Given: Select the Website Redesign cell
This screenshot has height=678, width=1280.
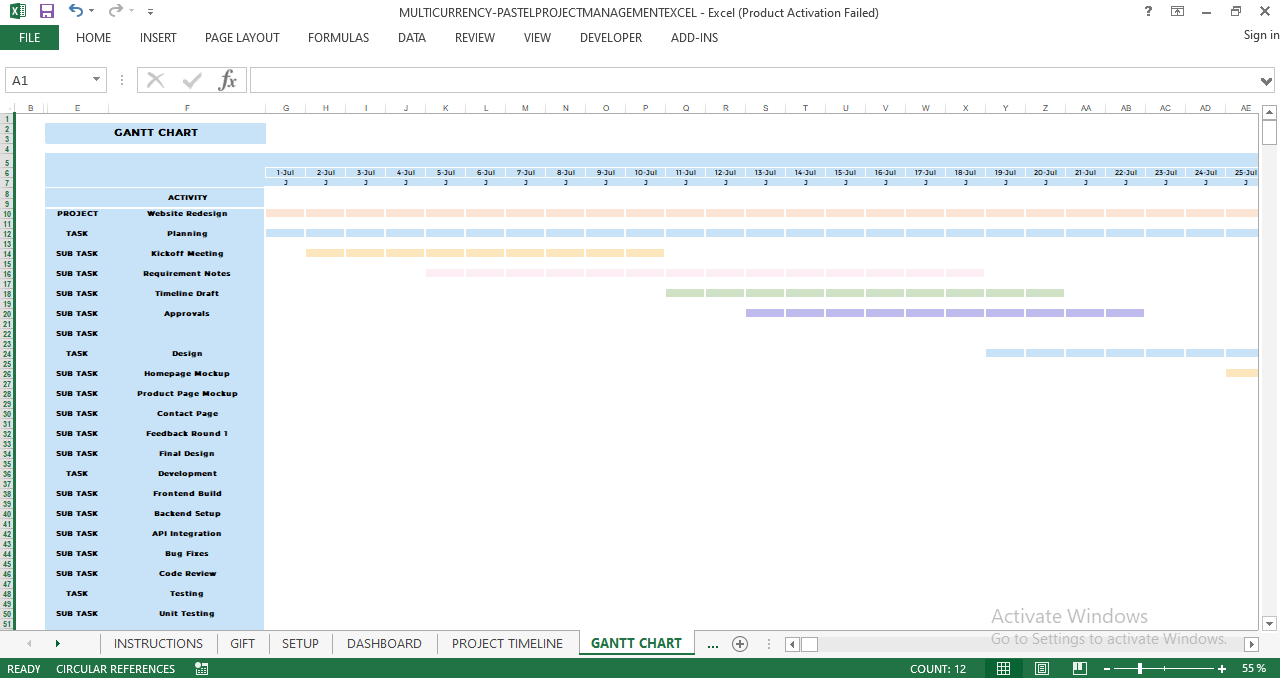Looking at the screenshot, I should (x=187, y=213).
